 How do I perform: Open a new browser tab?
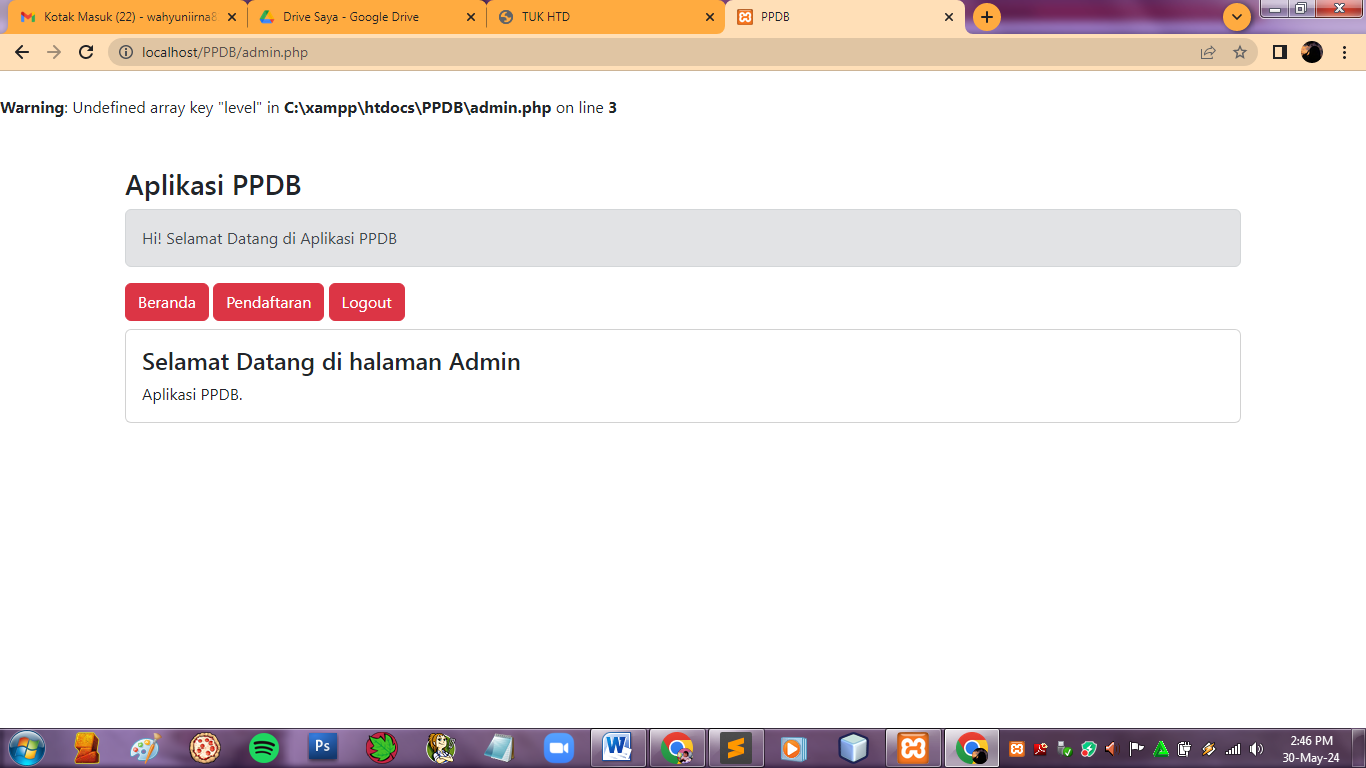tap(986, 17)
